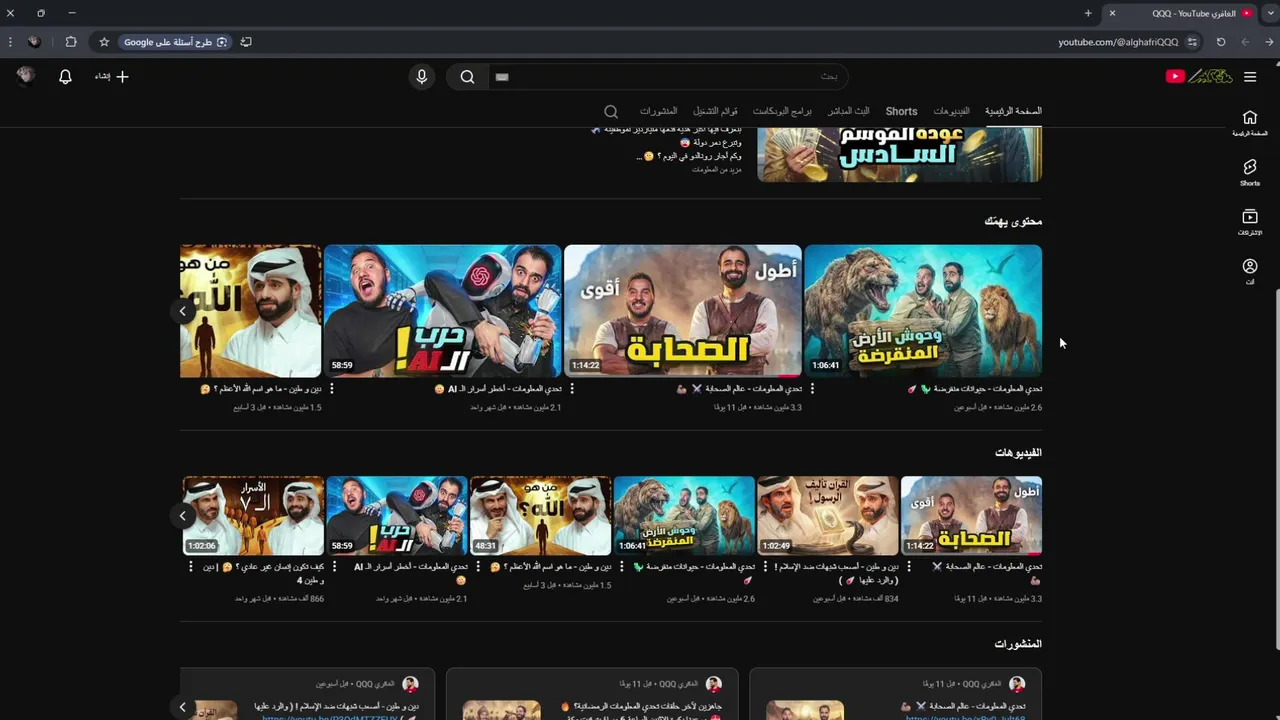This screenshot has width=1280, height=720.
Task: Open الفيديوهات row thumbnail with duration 48:31
Action: (540, 516)
